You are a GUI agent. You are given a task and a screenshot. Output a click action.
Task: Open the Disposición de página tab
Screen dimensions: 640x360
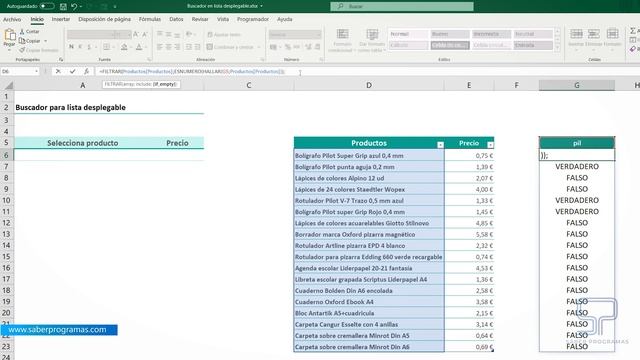[104, 19]
